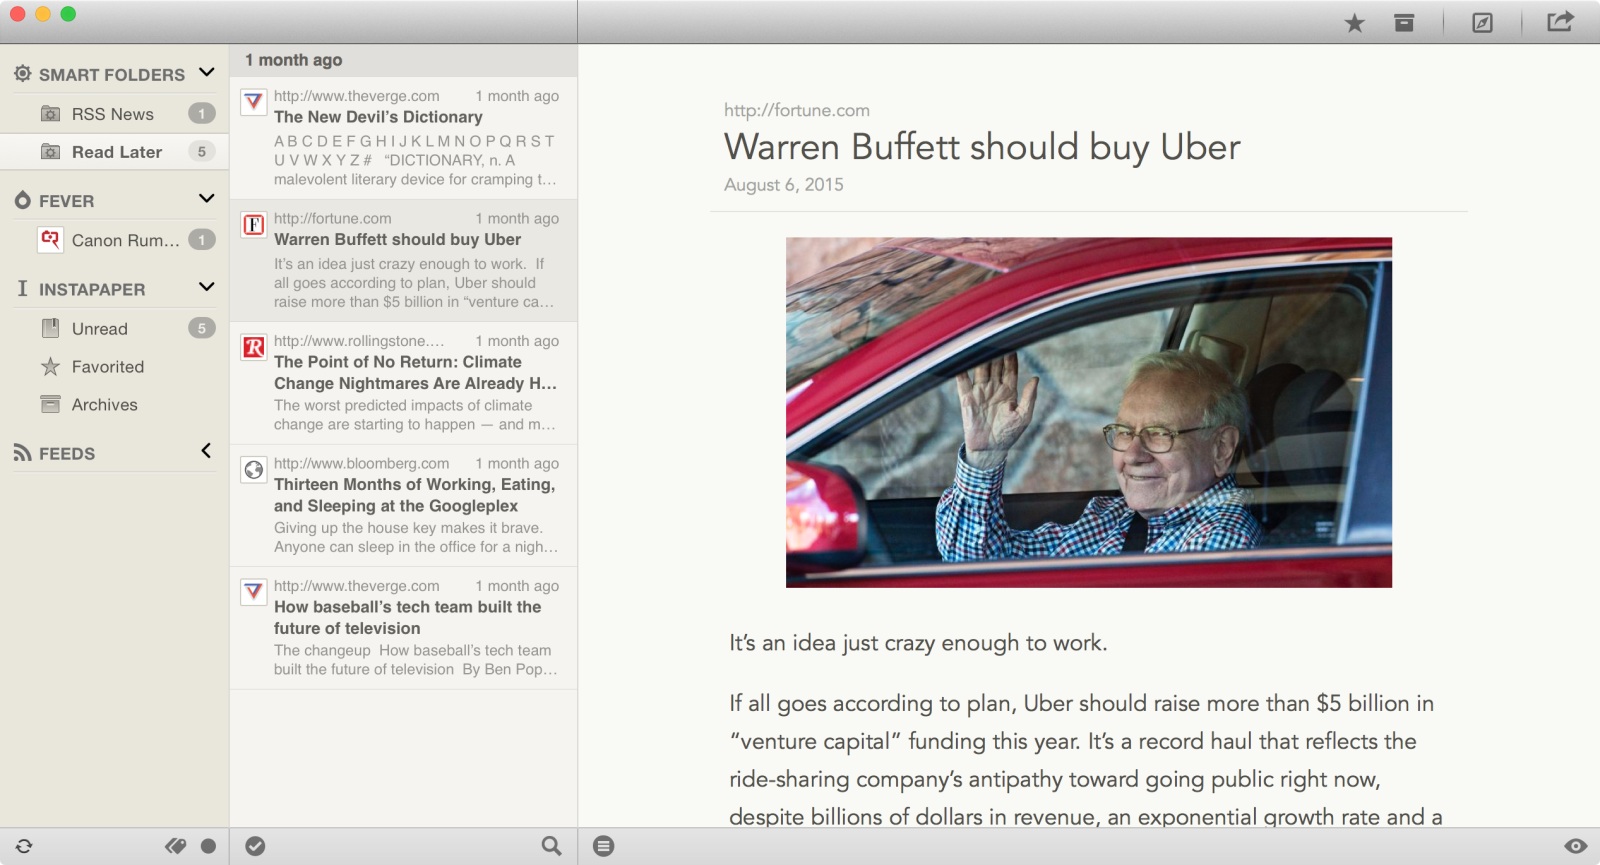
Task: Click the Fortune favicon in the article list
Action: 254,224
